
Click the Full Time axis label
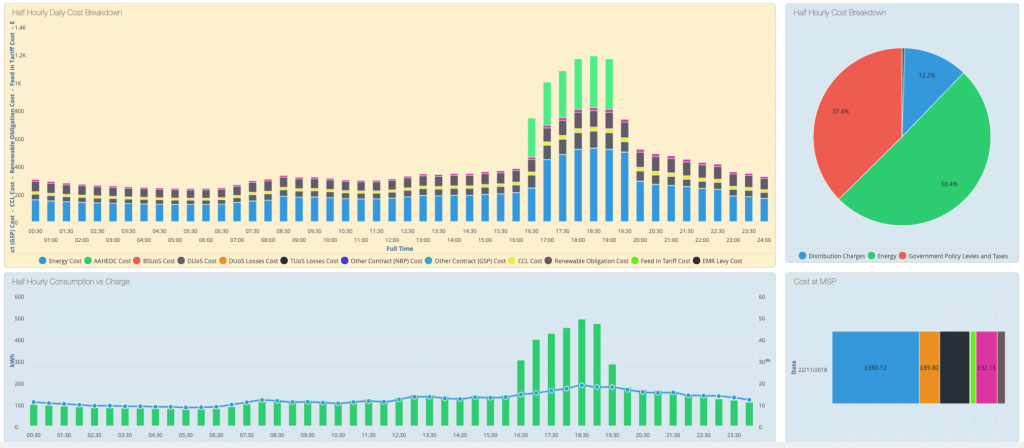click(399, 249)
